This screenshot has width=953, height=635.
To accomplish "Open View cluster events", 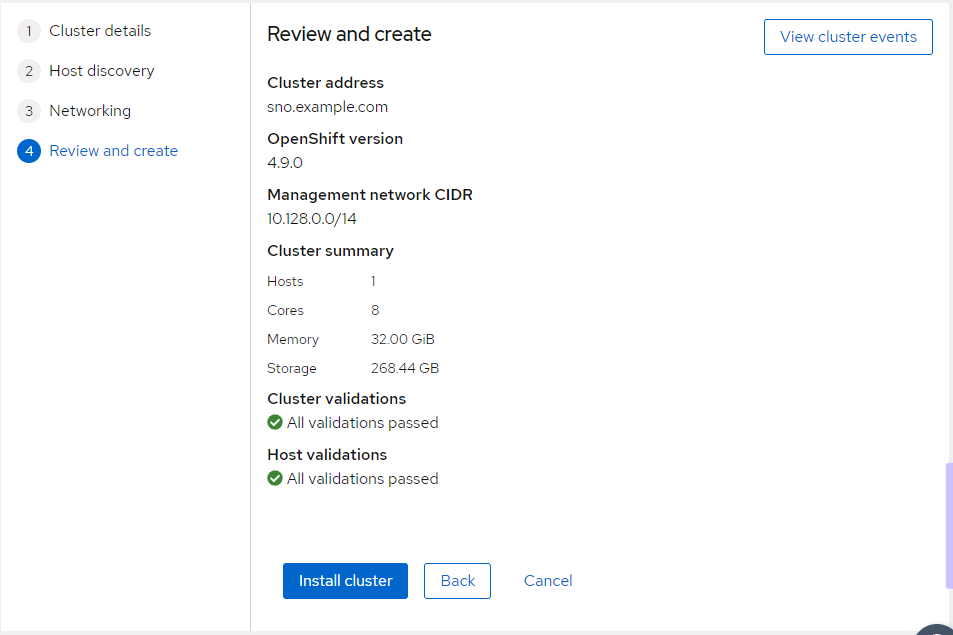I will (848, 37).
